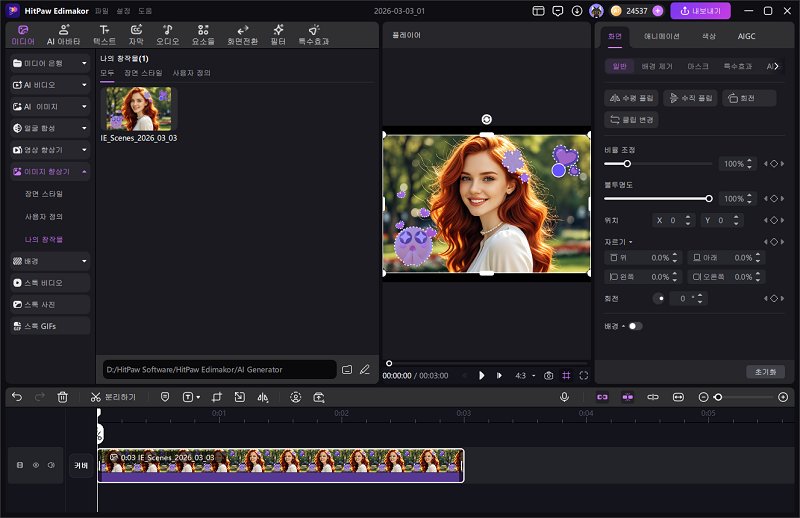The width and height of the screenshot is (800, 518).
Task: Toggle keyframe diamond for 불투명도 opacity
Action: pyautogui.click(x=774, y=199)
